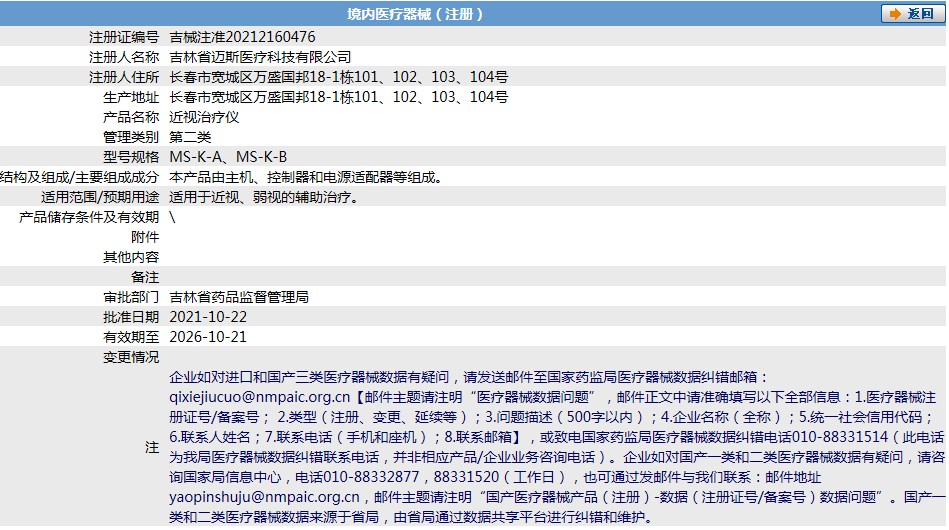Screen dimensions: 949x530
Task: Click the 返回 back button
Action: 912,13
